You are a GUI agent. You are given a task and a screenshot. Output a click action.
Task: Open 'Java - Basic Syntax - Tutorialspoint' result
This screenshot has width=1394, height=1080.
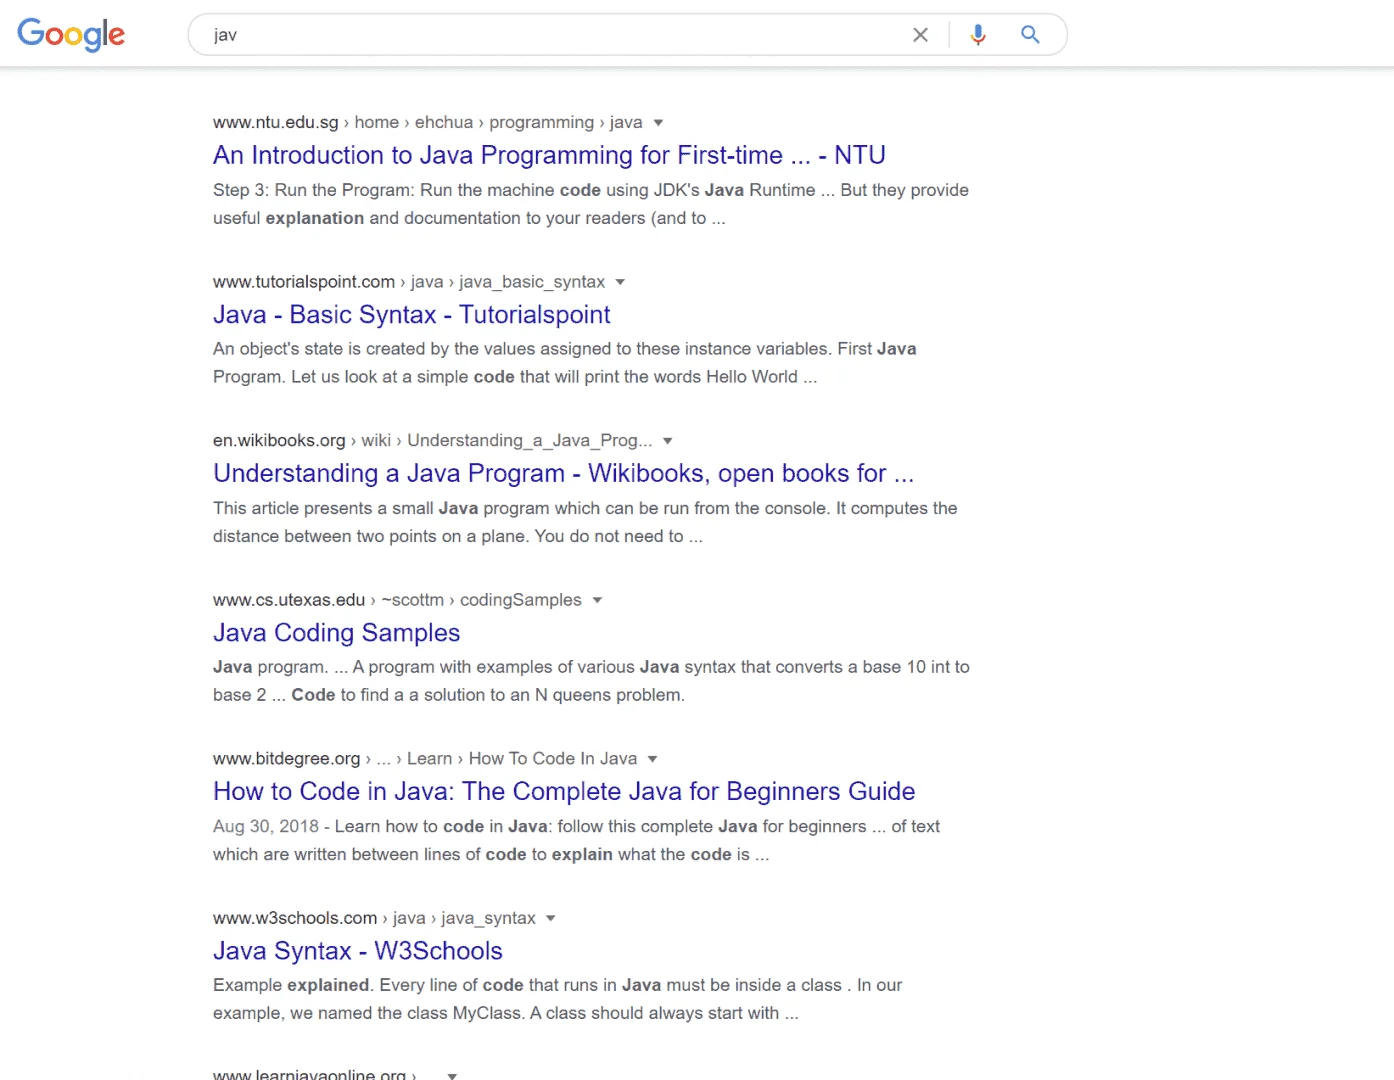pos(411,314)
